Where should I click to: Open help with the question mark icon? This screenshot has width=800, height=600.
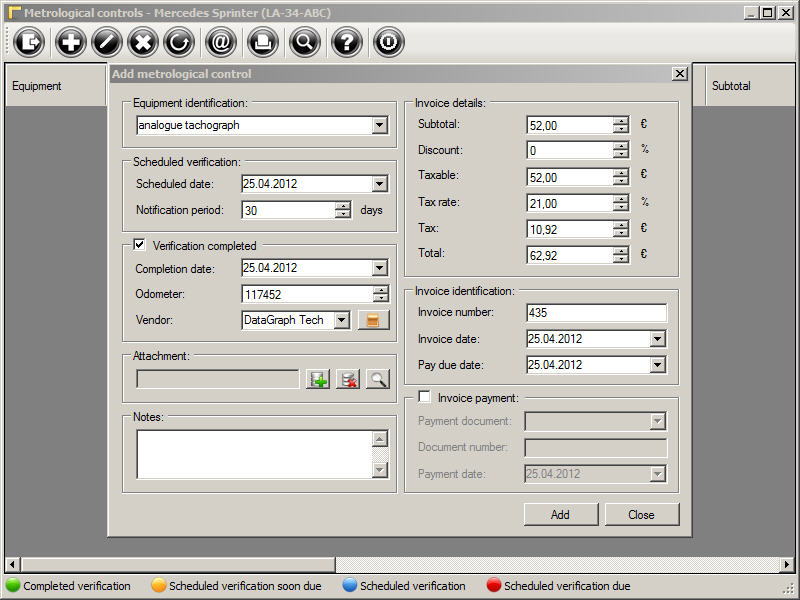coord(346,42)
